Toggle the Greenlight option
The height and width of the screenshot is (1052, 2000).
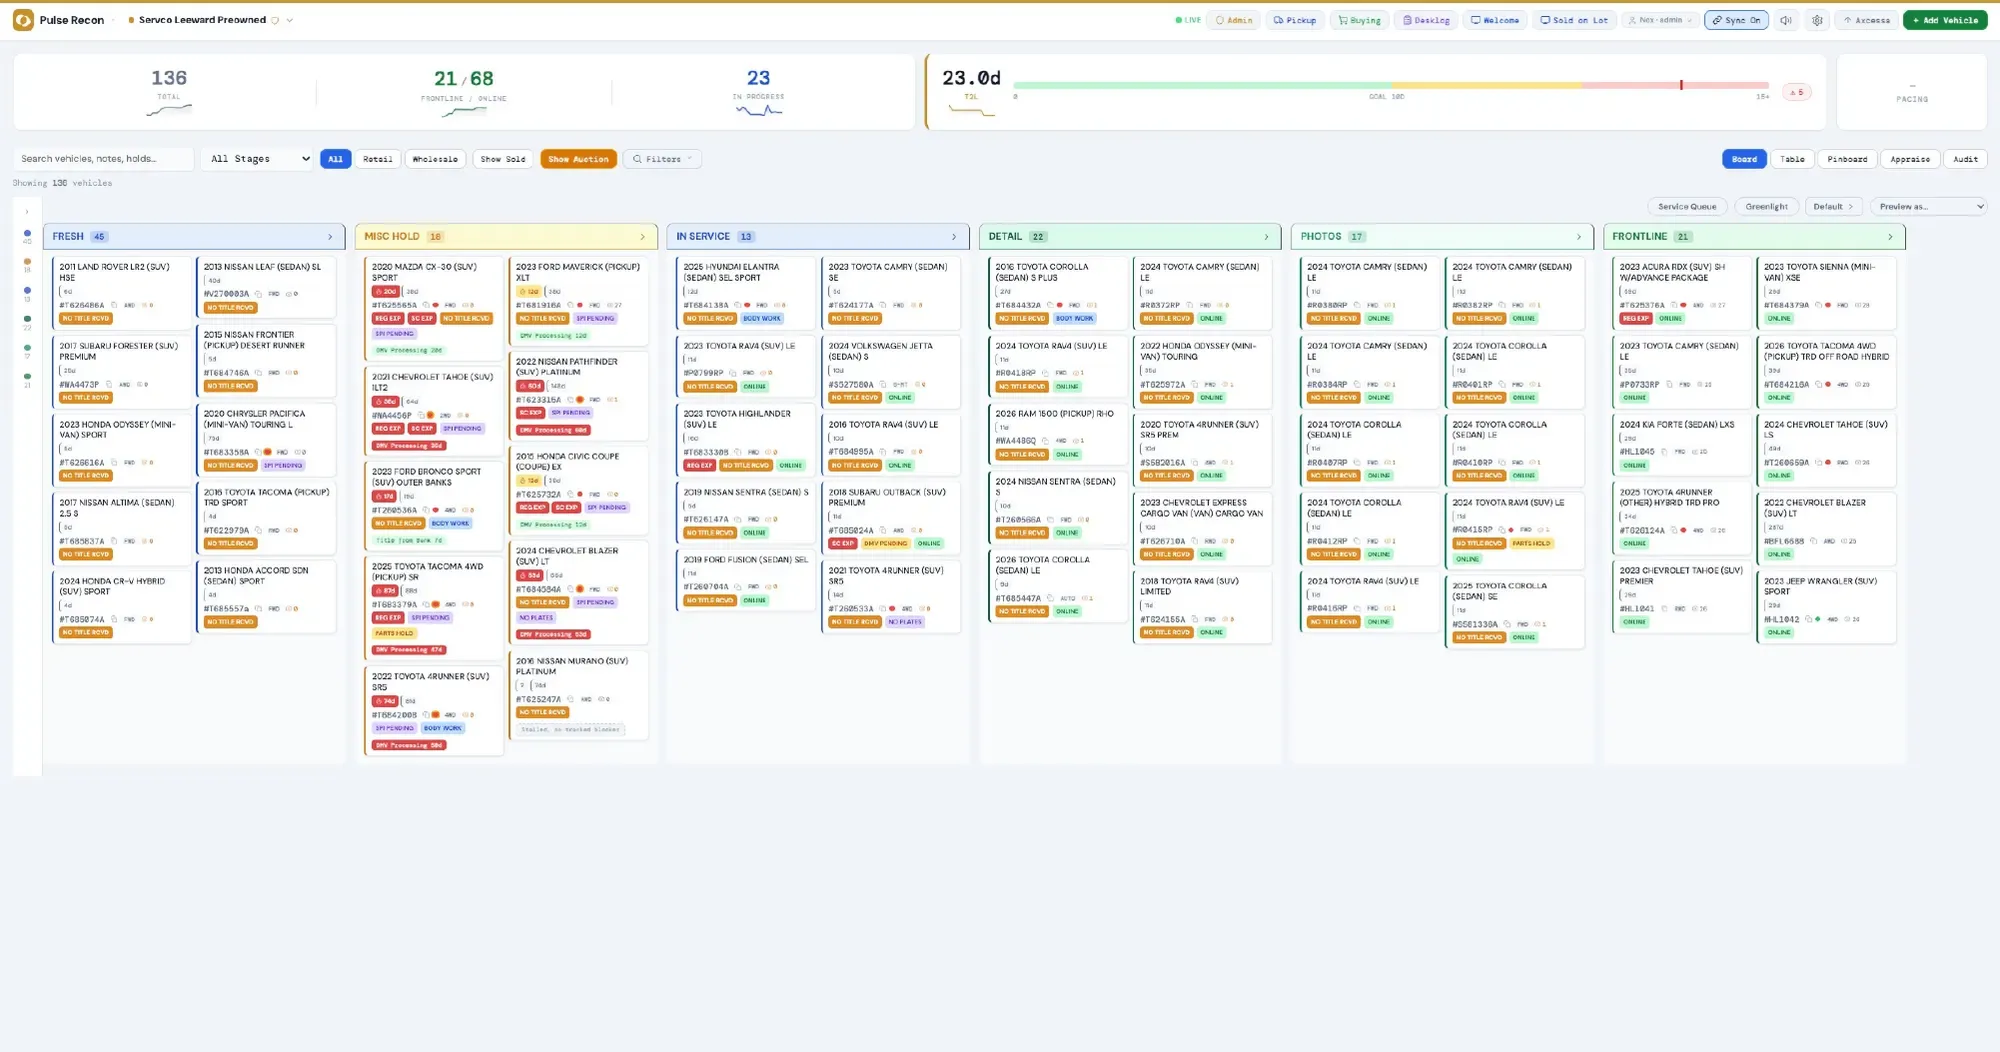pos(1766,207)
